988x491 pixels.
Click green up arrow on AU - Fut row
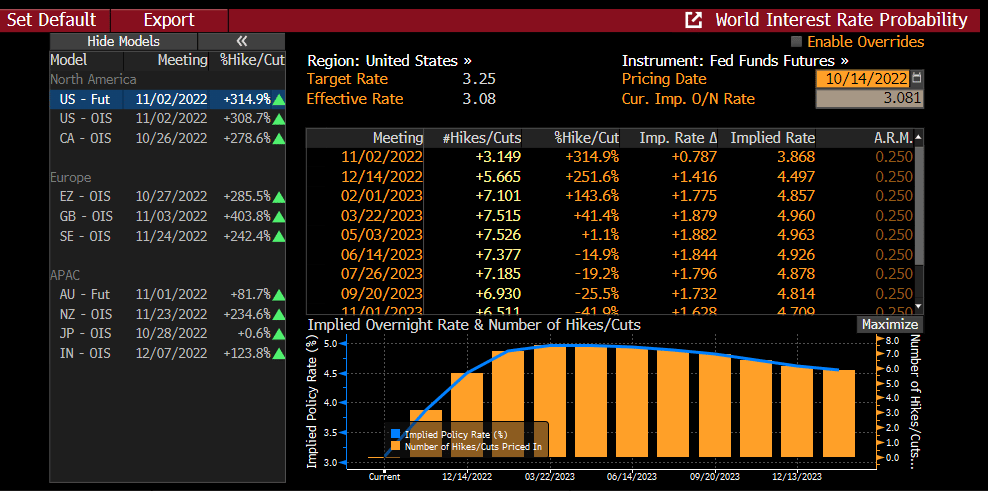click(x=279, y=295)
